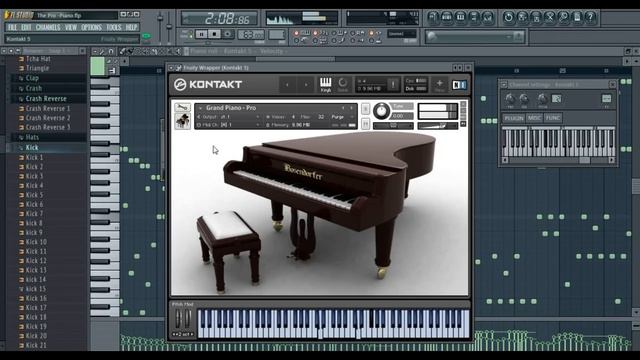Click the channel settings keyboard scroll right arrow
Viewport: 640px width, 360px height.
click(611, 160)
